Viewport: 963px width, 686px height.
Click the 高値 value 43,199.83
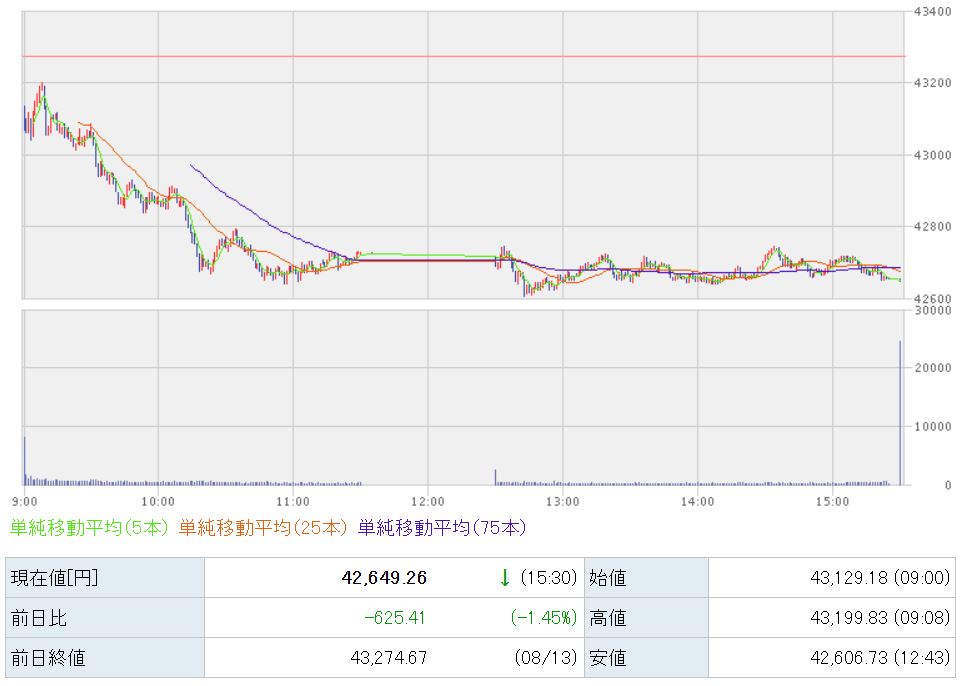pos(849,617)
